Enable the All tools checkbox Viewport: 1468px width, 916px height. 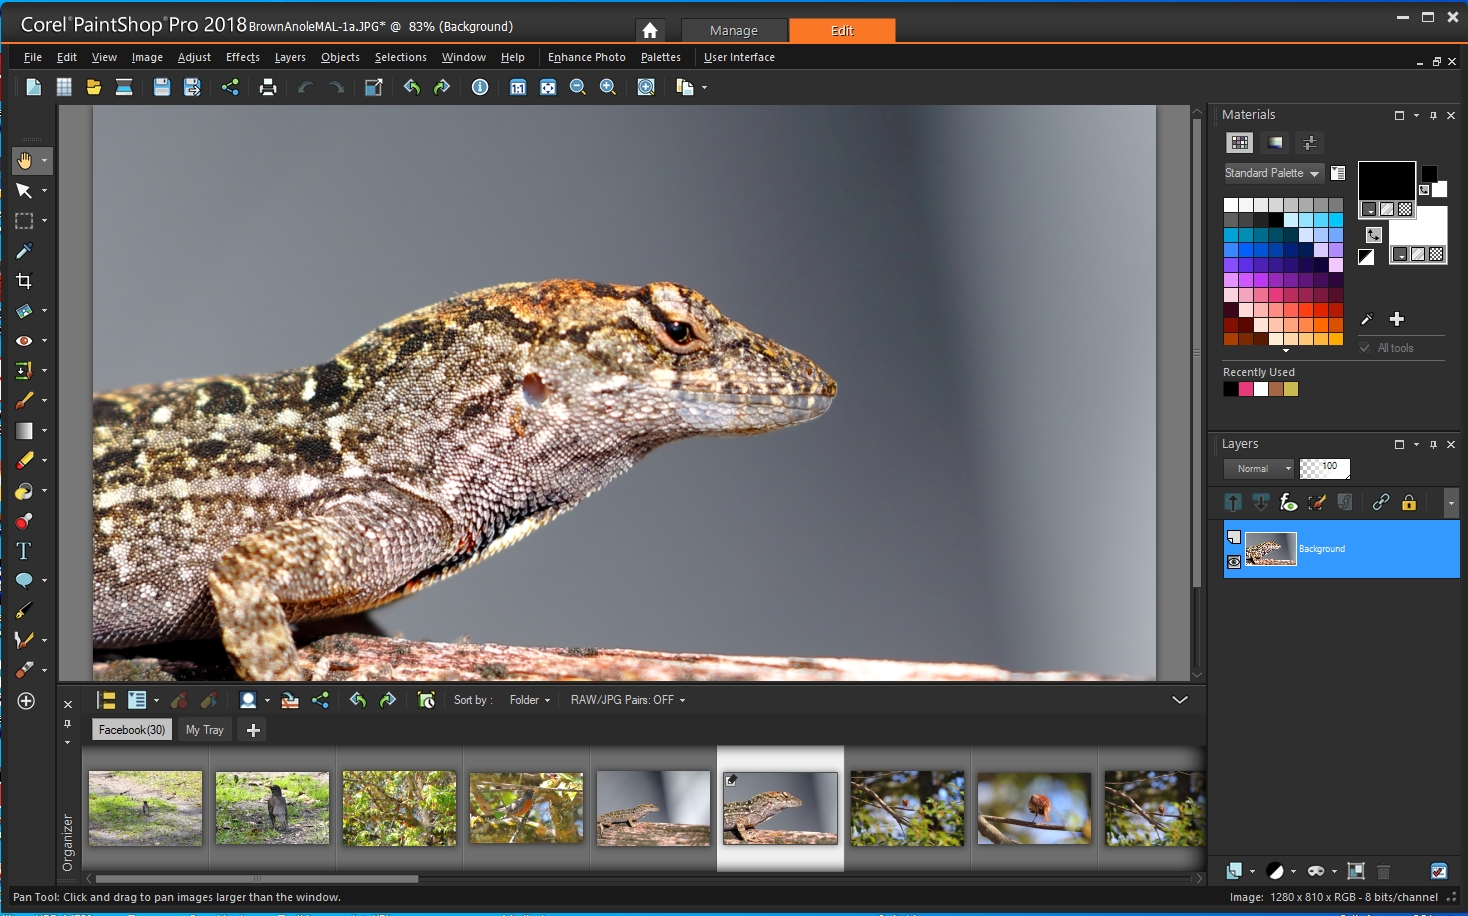[x=1365, y=348]
